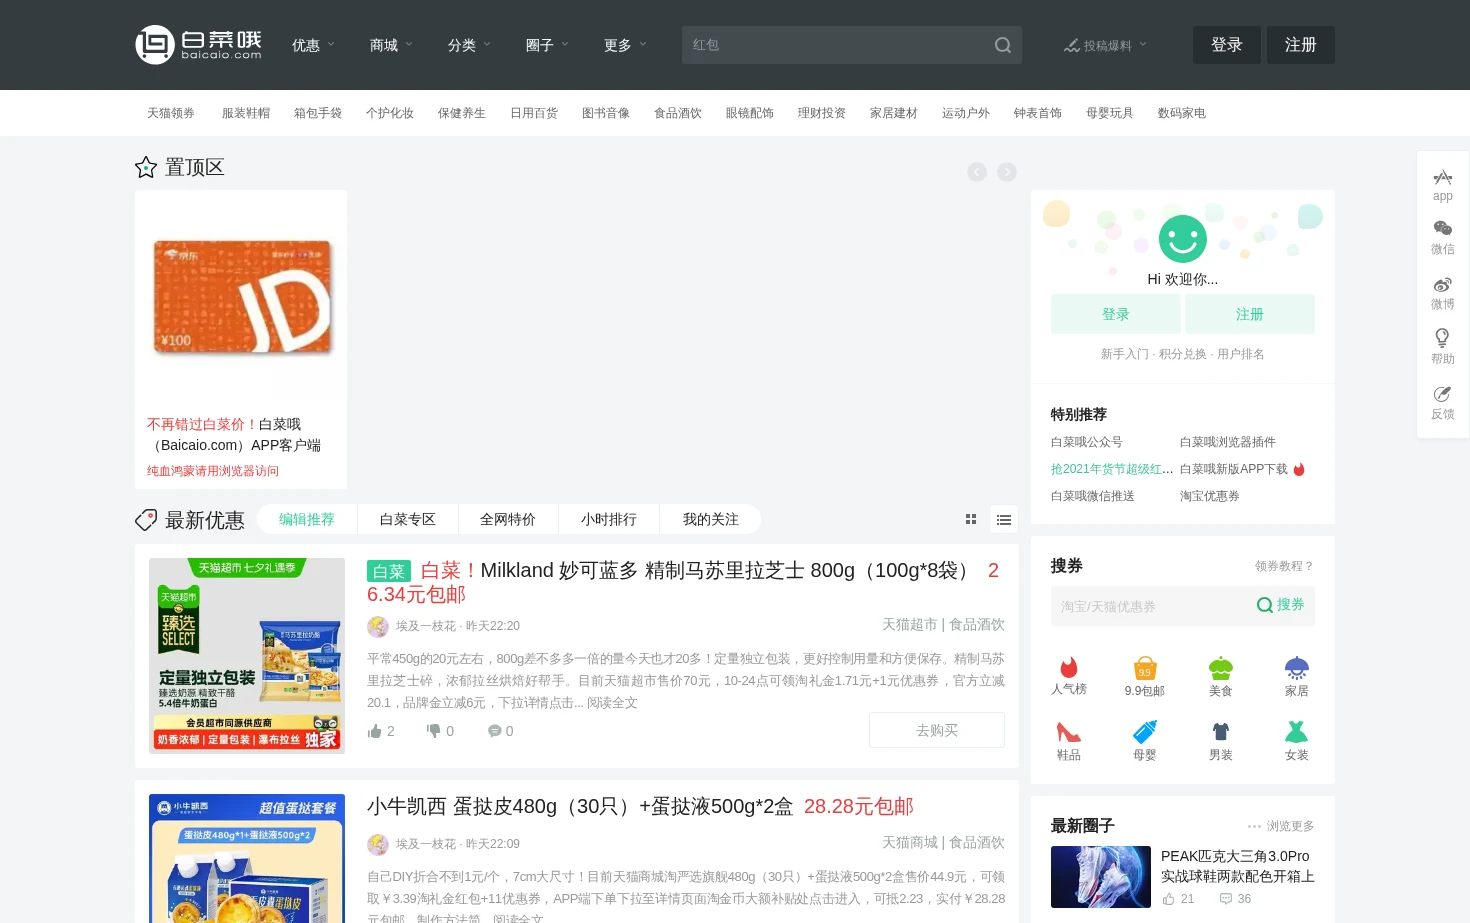The width and height of the screenshot is (1470, 923).
Task: Open comments on Milkland deal
Action: [500, 731]
